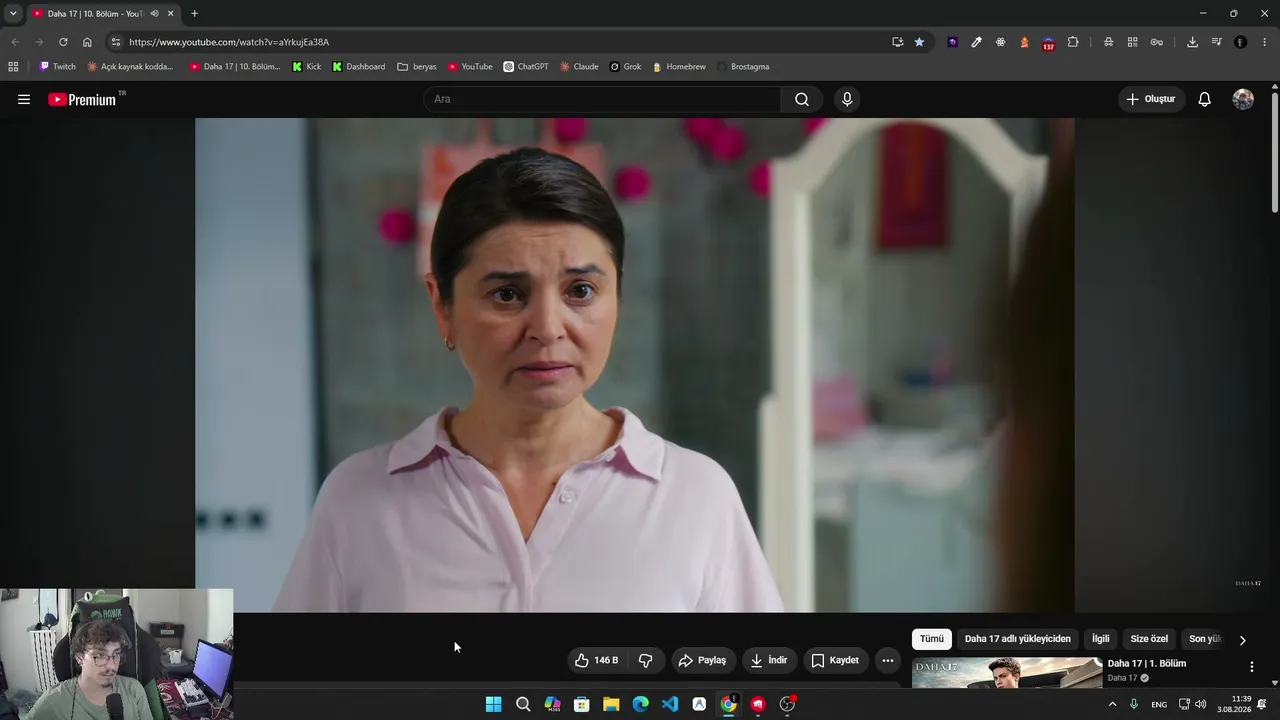Expand the beryas bookmark folder
The width and height of the screenshot is (1280, 720).
(x=417, y=67)
